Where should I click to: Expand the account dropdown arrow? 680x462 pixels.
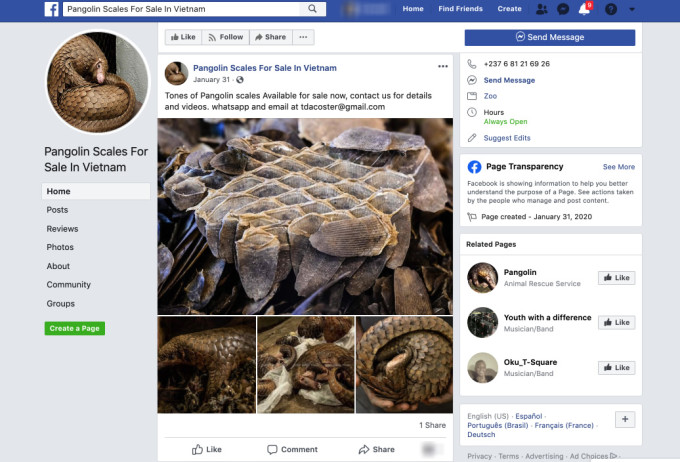click(x=633, y=9)
